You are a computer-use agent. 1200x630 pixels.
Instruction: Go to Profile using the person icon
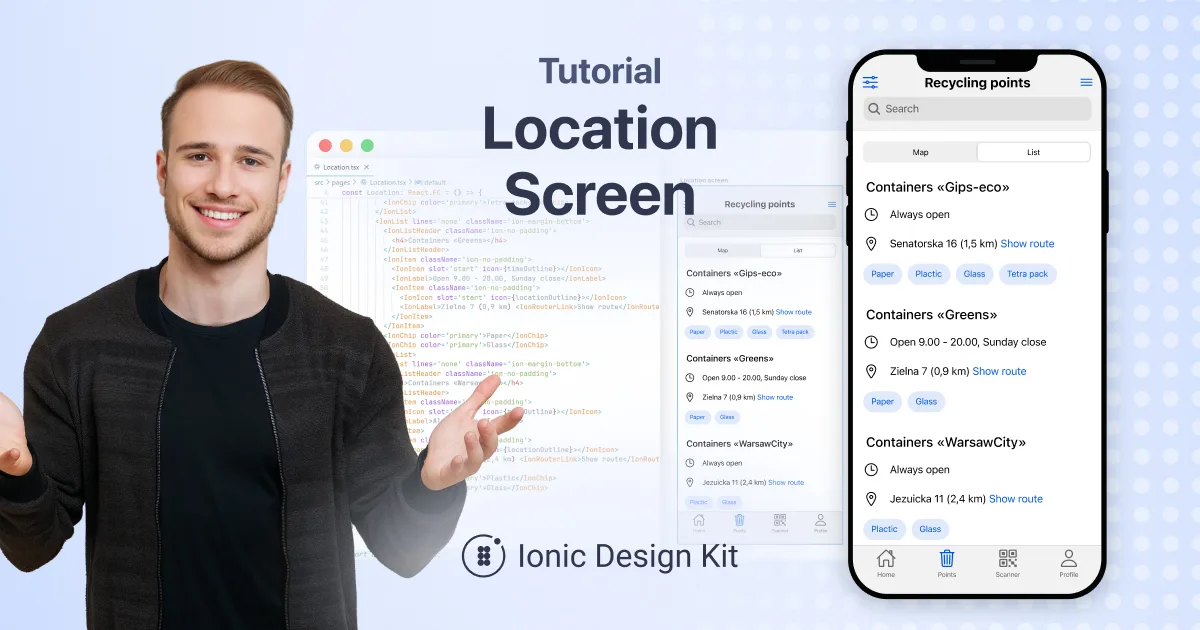(x=1068, y=560)
